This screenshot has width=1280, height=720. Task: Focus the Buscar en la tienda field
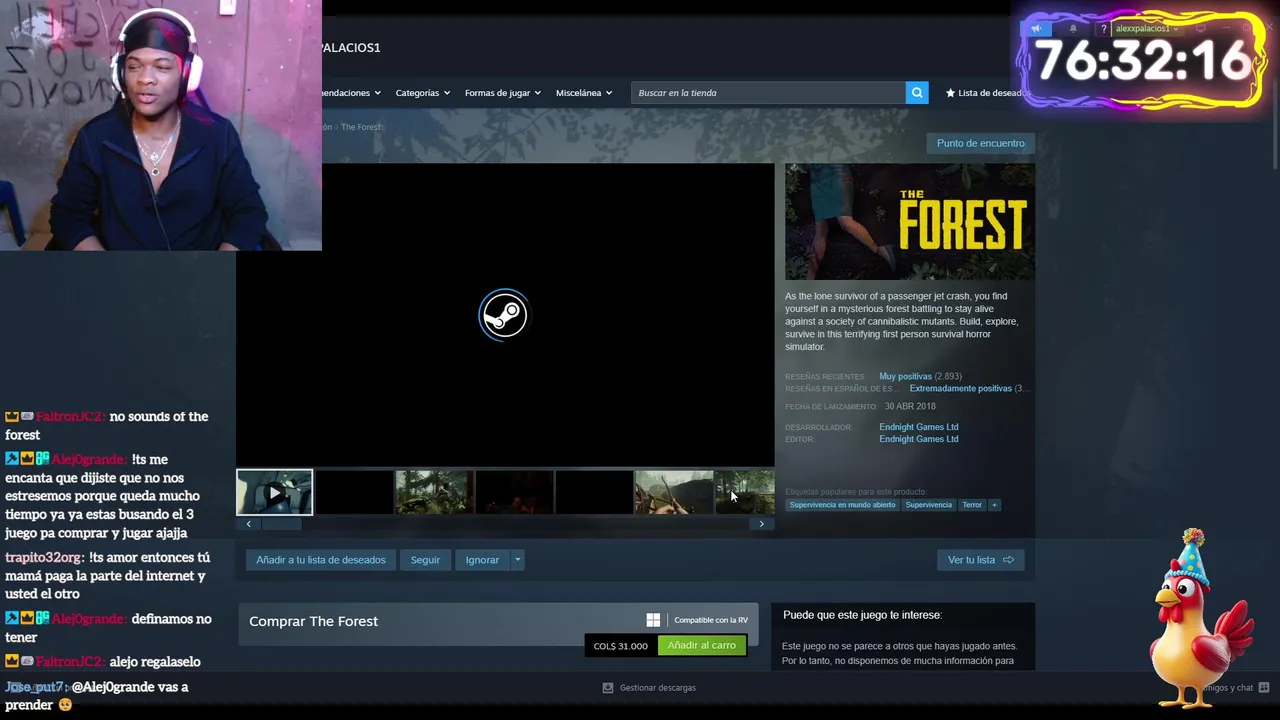[x=768, y=93]
